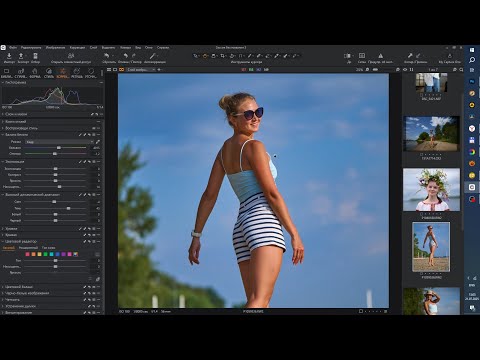Viewport: 480px width, 360px height.
Task: Click the Копир./Примен. copy adjustments icon
Action: (410, 56)
